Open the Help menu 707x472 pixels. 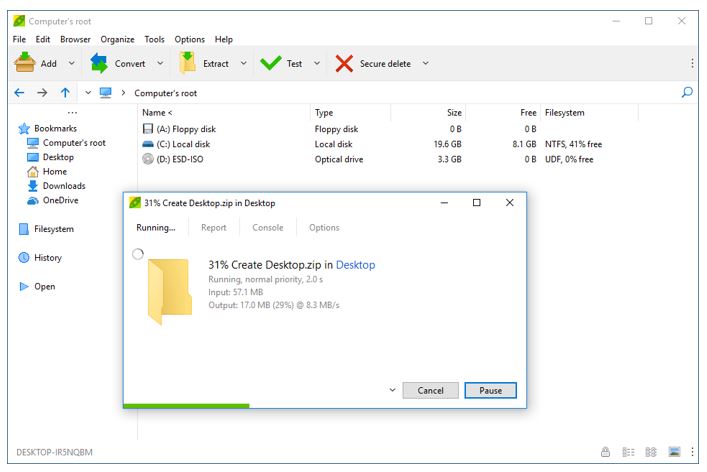[224, 39]
